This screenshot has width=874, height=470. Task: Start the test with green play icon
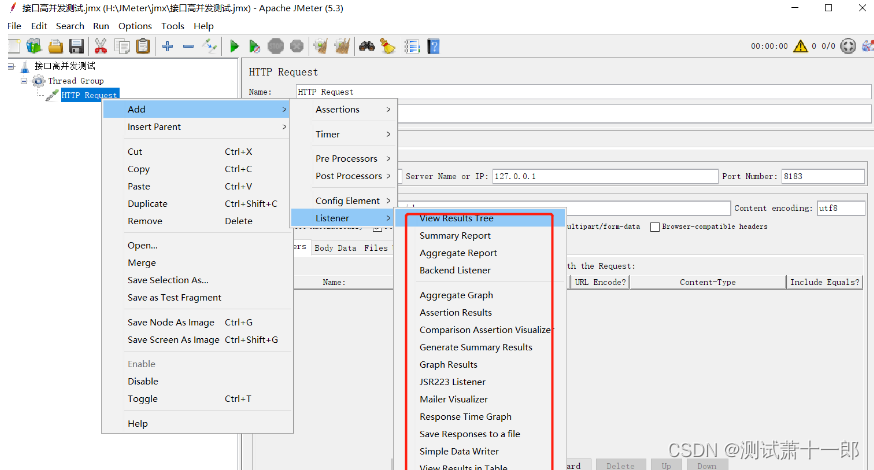point(234,46)
